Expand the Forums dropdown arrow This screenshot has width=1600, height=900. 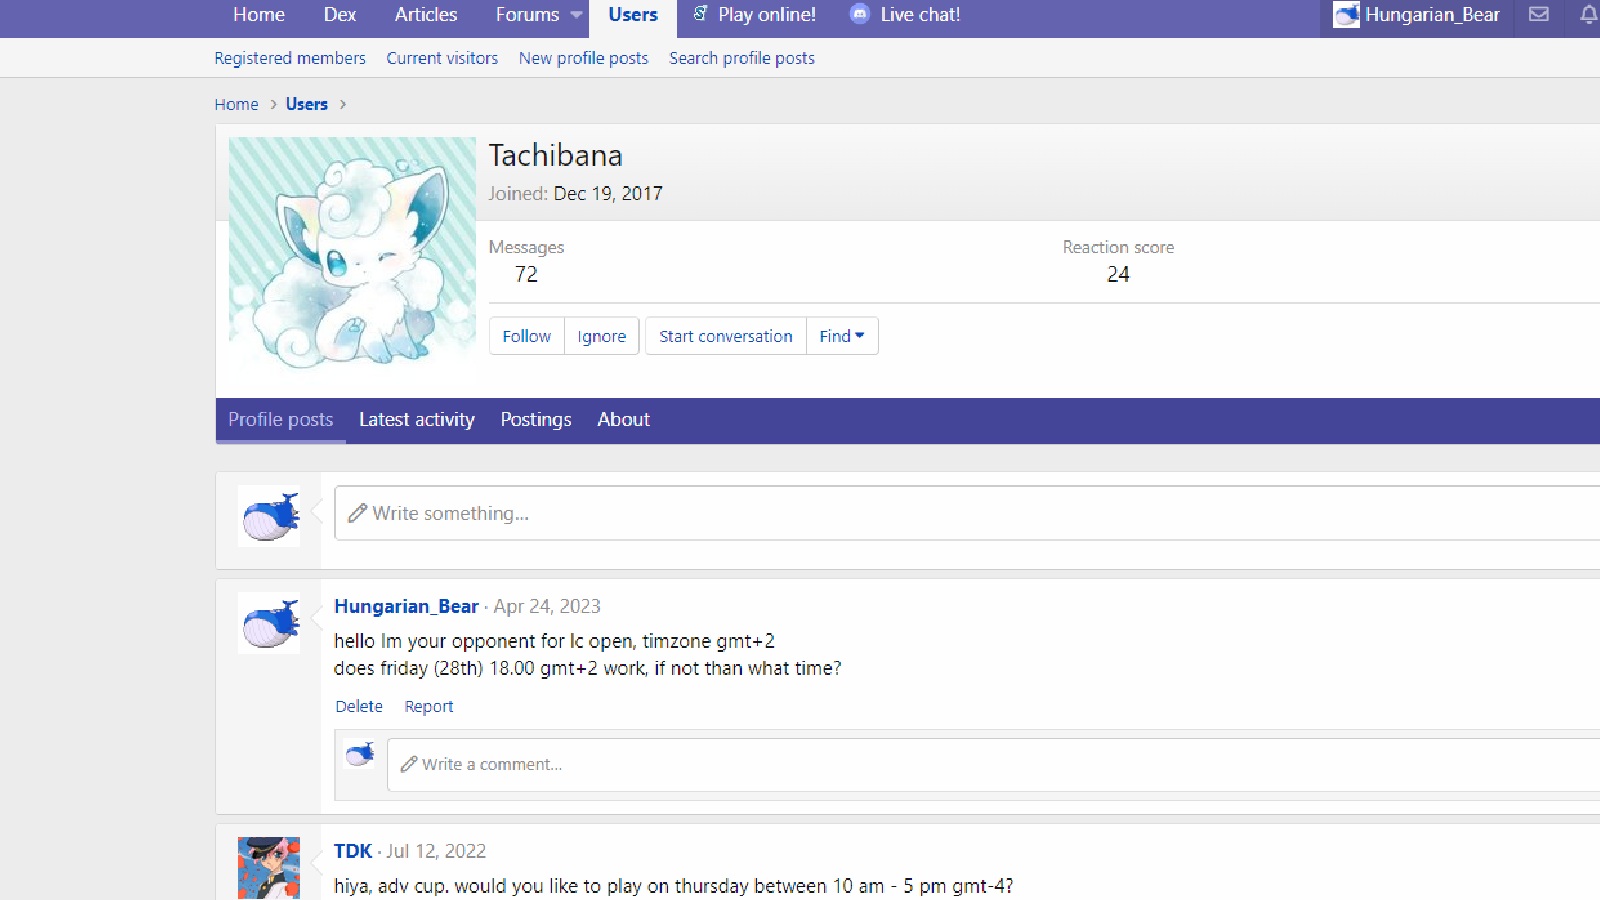tap(576, 15)
